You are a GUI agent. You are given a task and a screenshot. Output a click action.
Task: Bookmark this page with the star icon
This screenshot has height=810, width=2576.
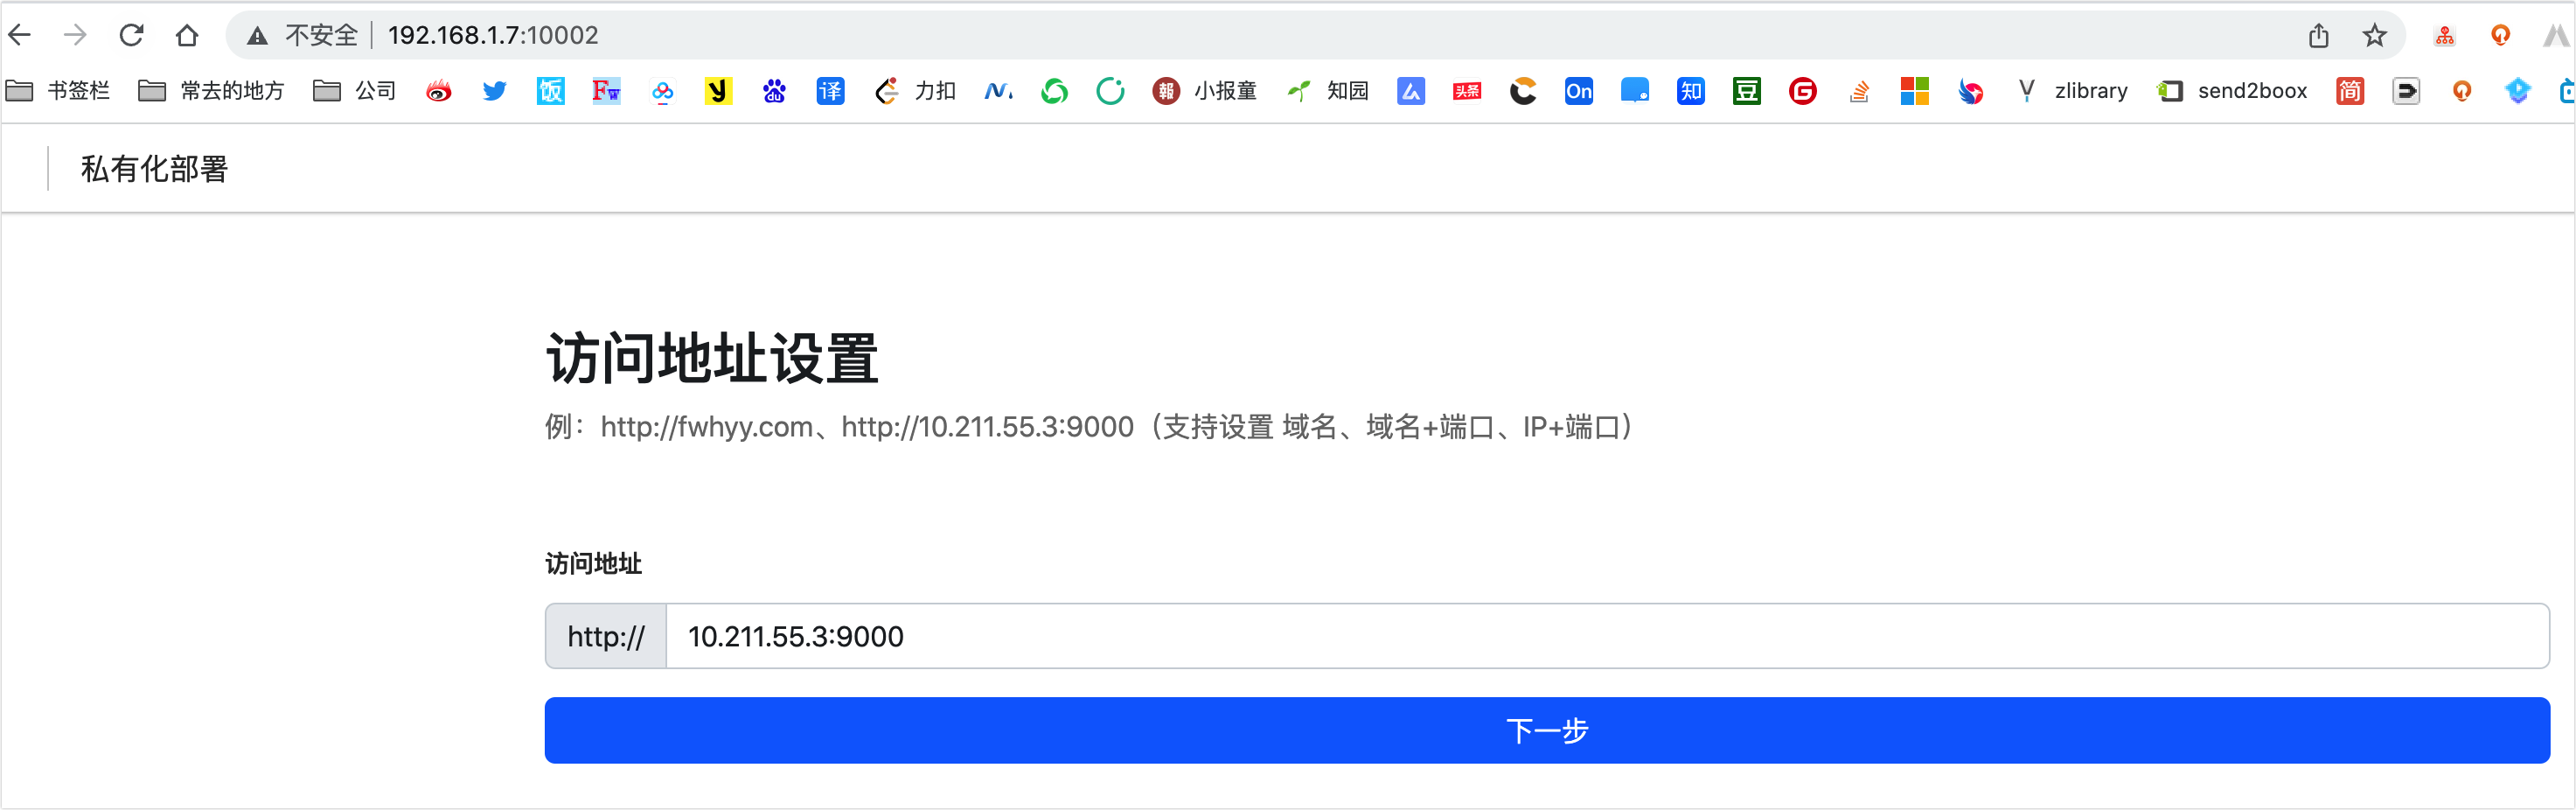[x=2375, y=36]
